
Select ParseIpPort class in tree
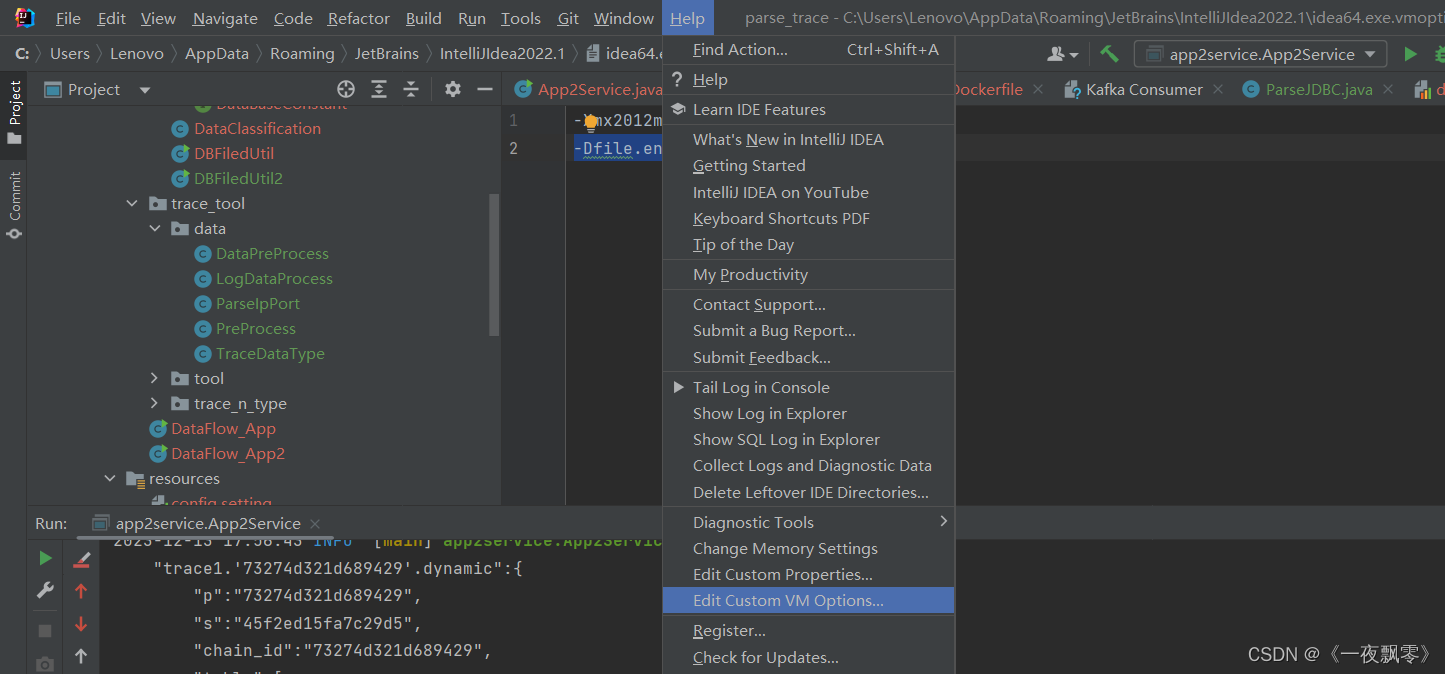[258, 303]
